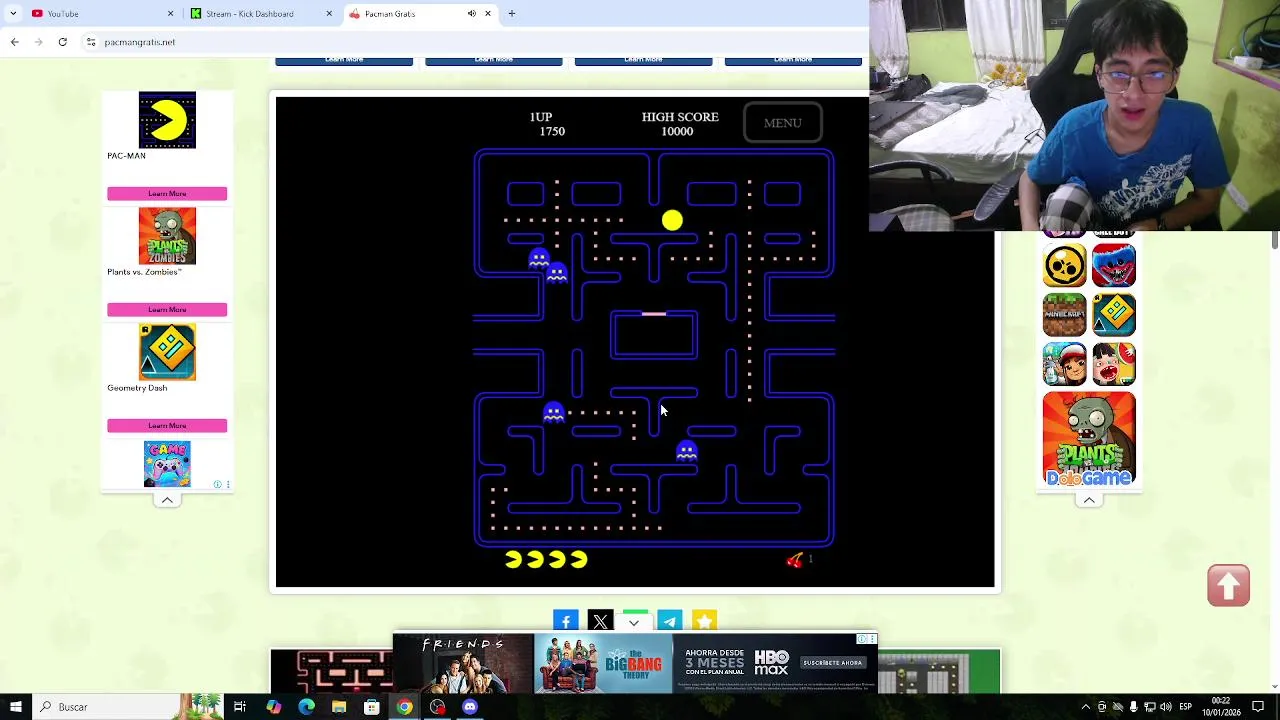This screenshot has width=1280, height=720.
Task: Share the page on Facebook
Action: tap(565, 621)
